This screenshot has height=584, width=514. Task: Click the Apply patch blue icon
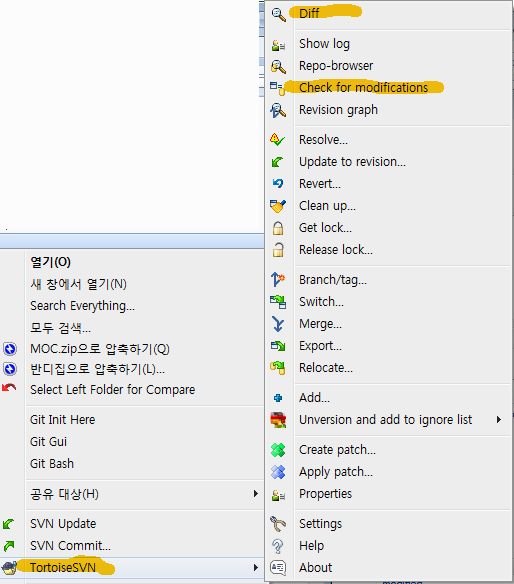[278, 472]
